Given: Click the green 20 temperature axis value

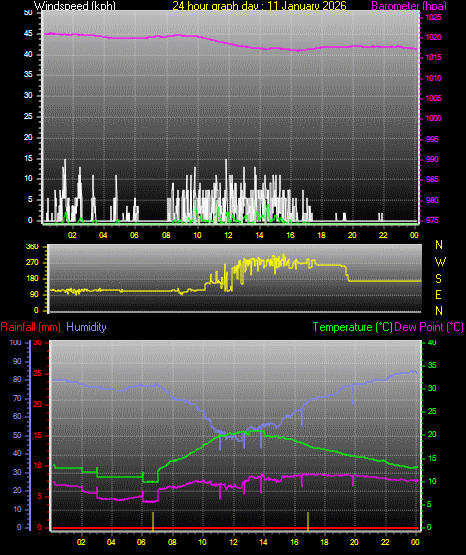Looking at the screenshot, I should 432,434.
